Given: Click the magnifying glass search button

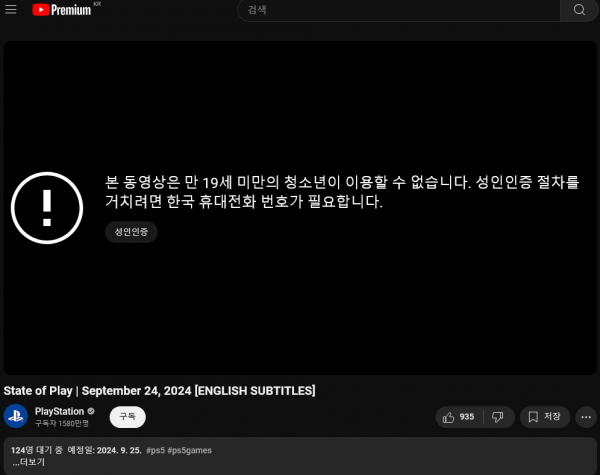Looking at the screenshot, I should point(579,10).
